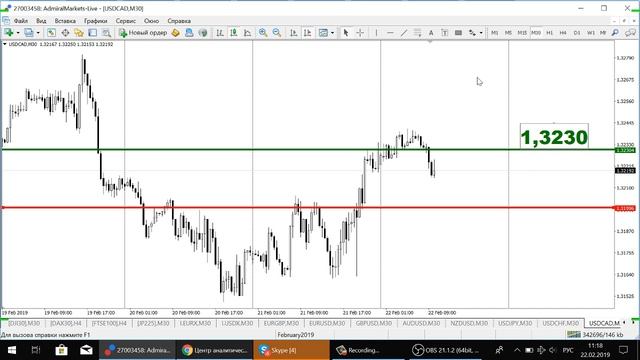The image size is (640, 360).
Task: Open the Сервис menu
Action: pyautogui.click(x=126, y=21)
